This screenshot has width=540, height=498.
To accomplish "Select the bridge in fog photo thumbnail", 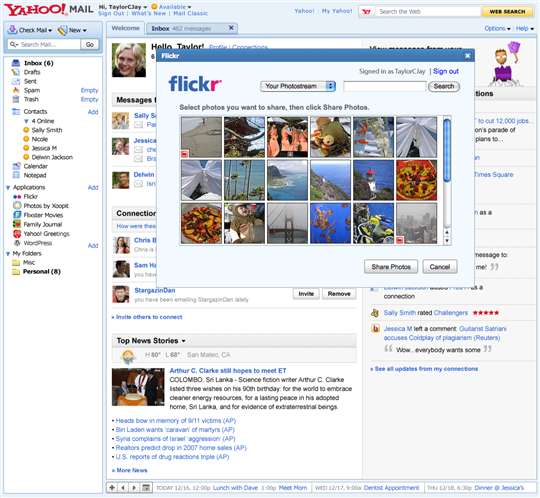I will (x=287, y=223).
